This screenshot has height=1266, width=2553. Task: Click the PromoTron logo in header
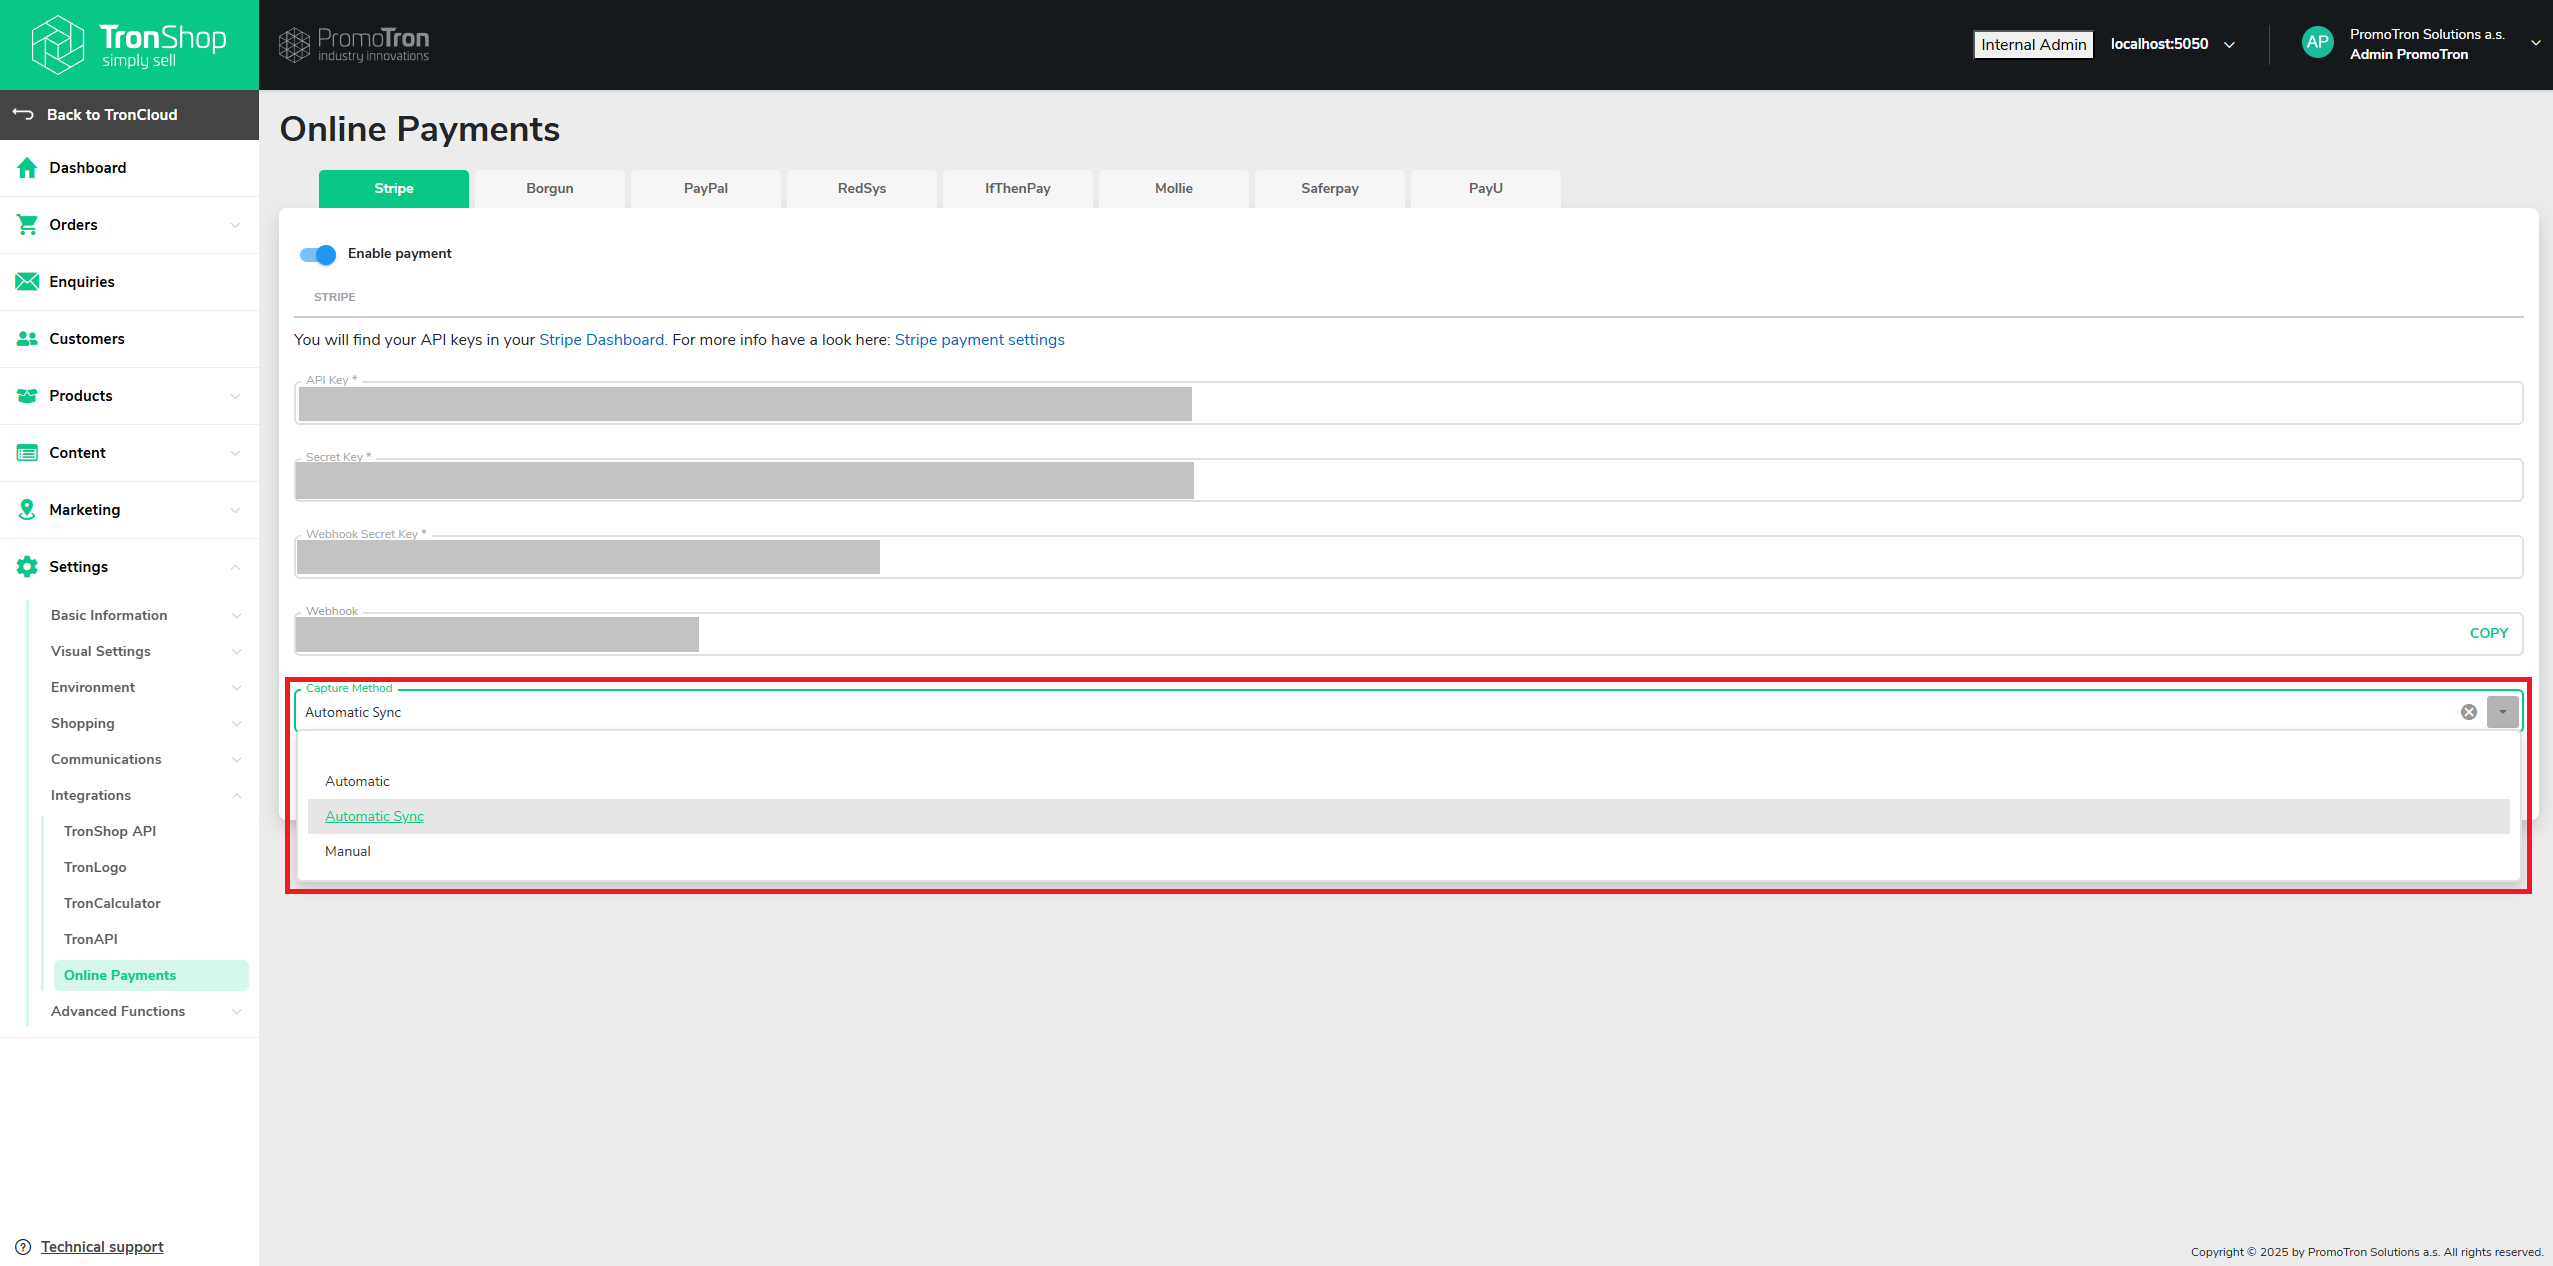[x=354, y=44]
